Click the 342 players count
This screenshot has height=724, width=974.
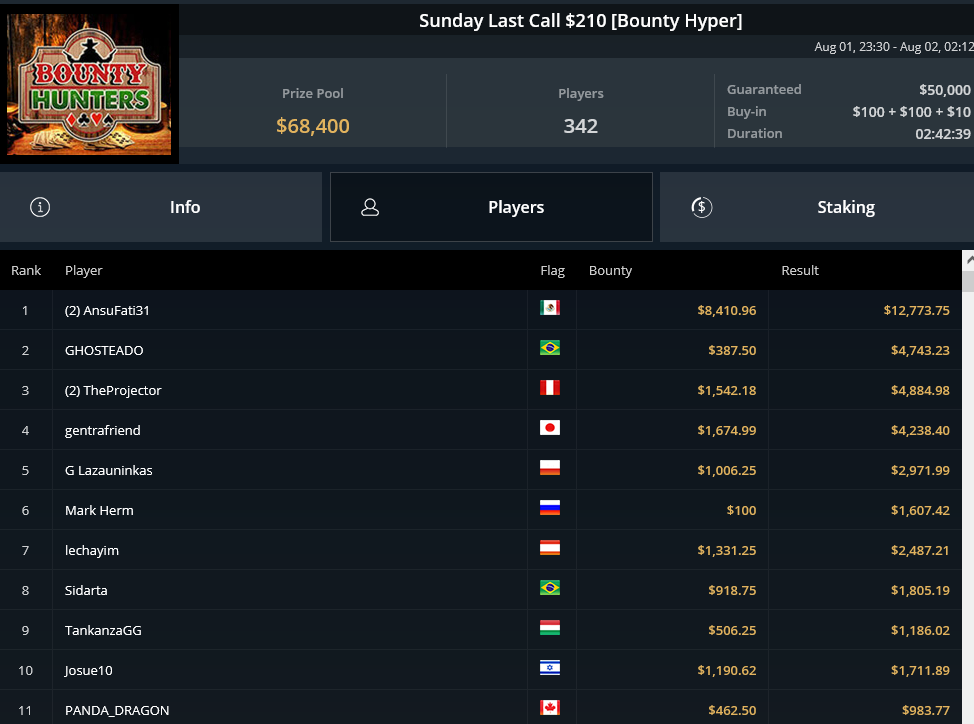tap(581, 126)
